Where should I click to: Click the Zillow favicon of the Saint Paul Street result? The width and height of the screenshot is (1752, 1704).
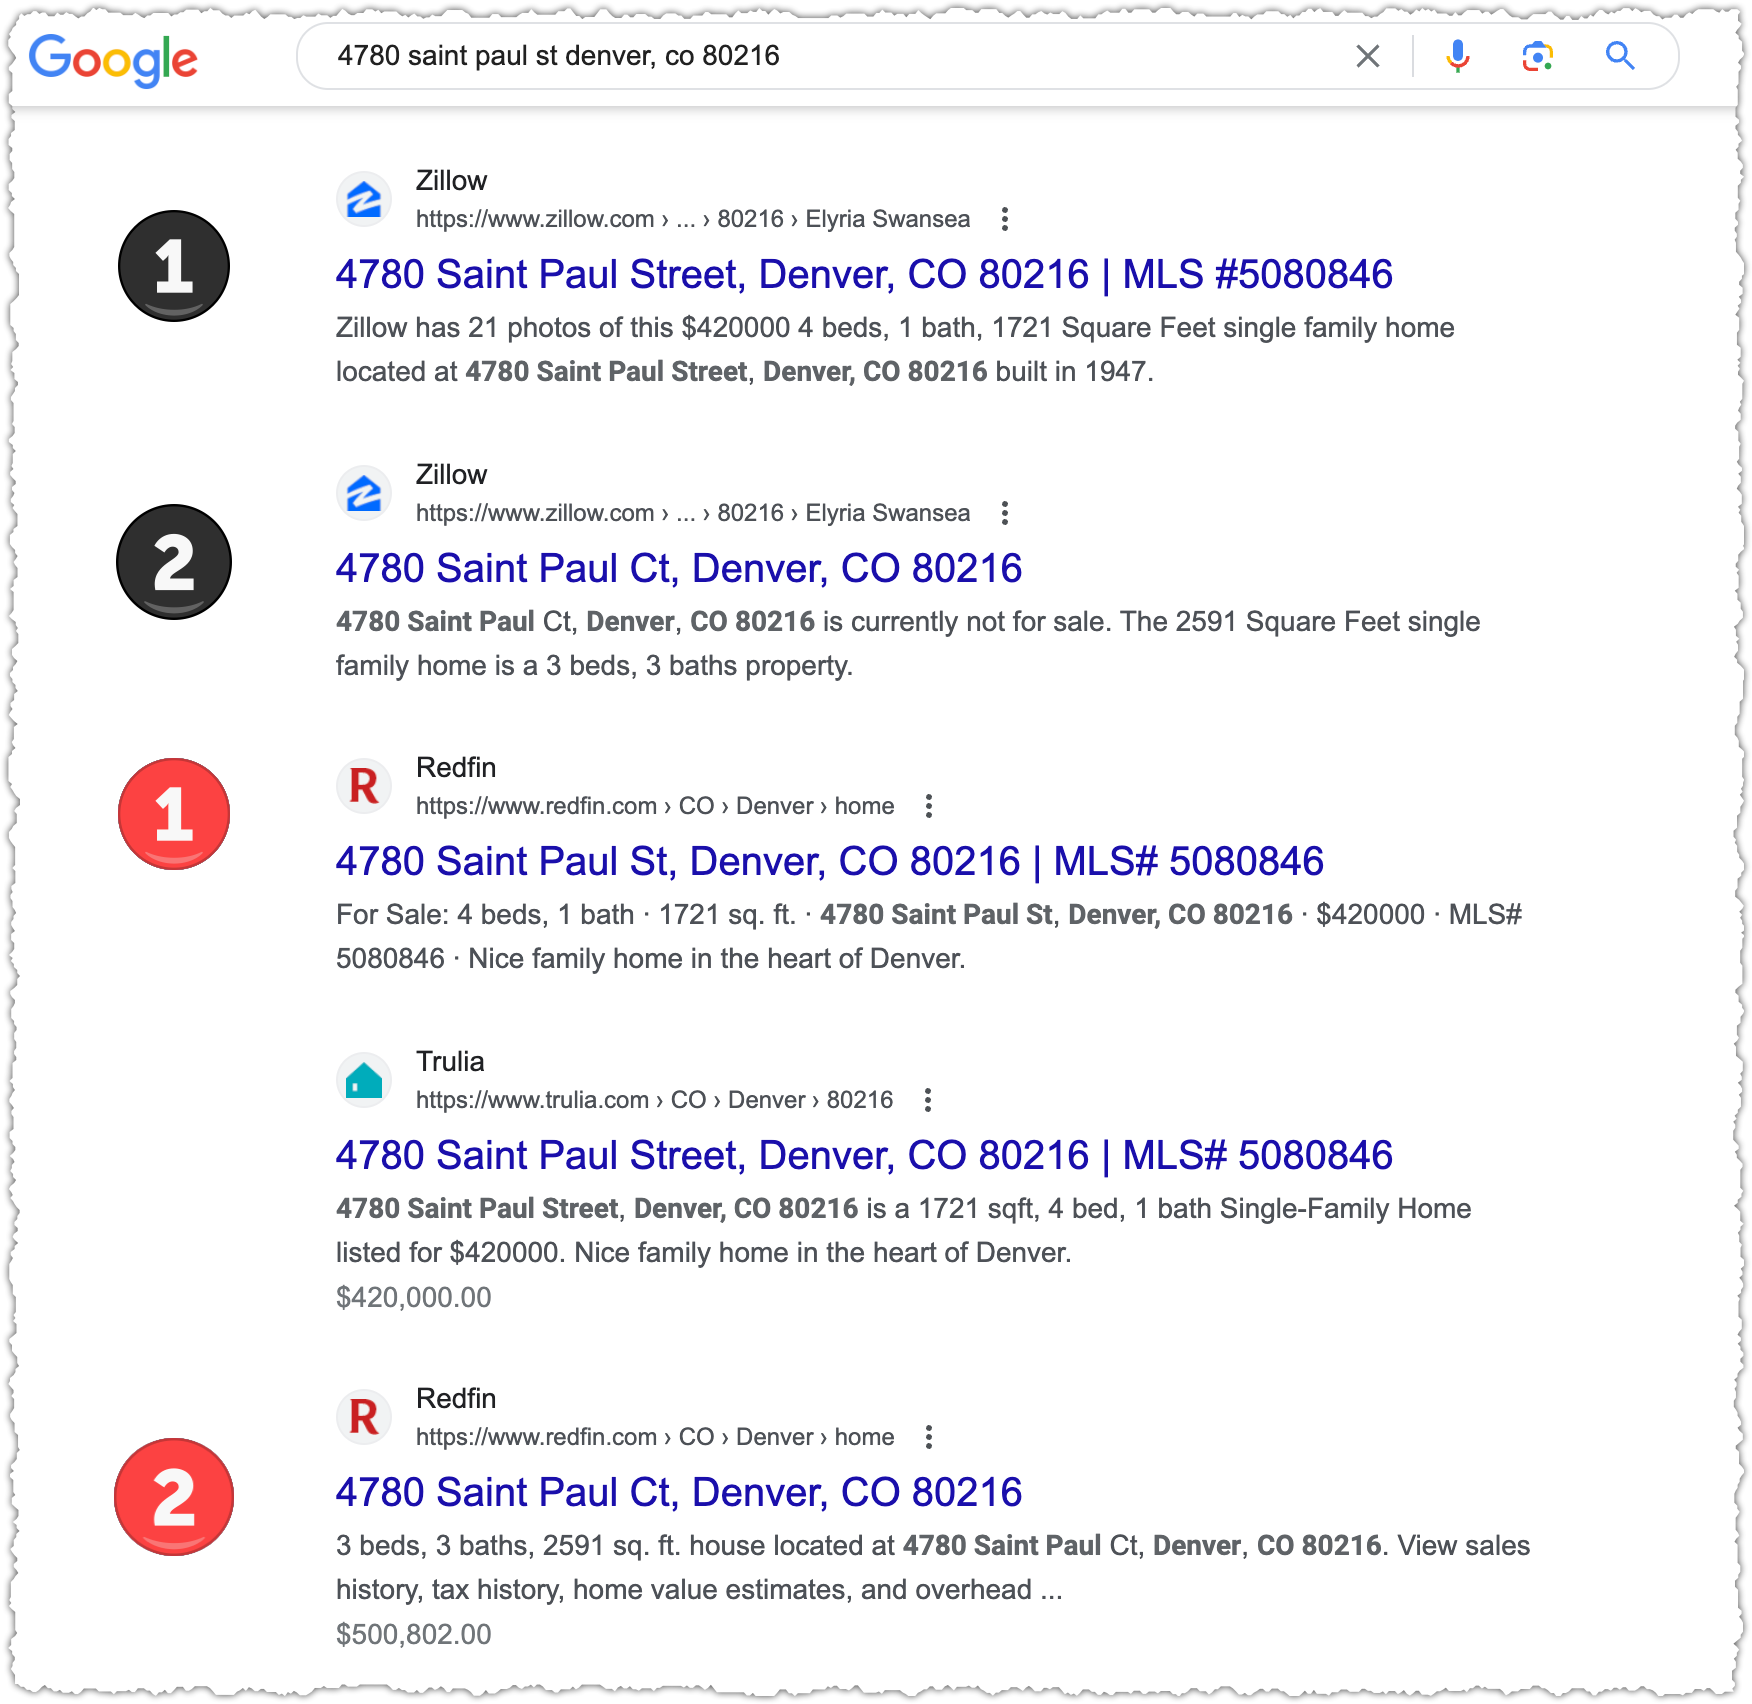(364, 199)
